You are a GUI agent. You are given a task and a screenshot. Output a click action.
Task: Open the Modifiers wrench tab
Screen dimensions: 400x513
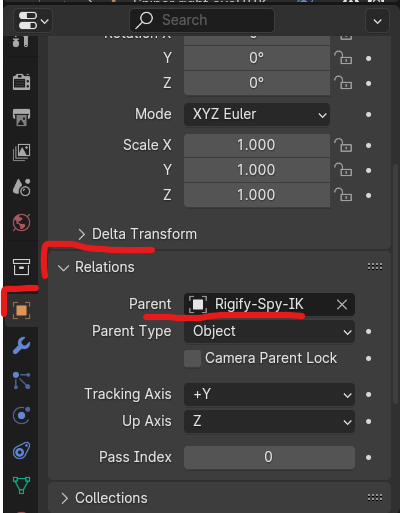coord(22,345)
